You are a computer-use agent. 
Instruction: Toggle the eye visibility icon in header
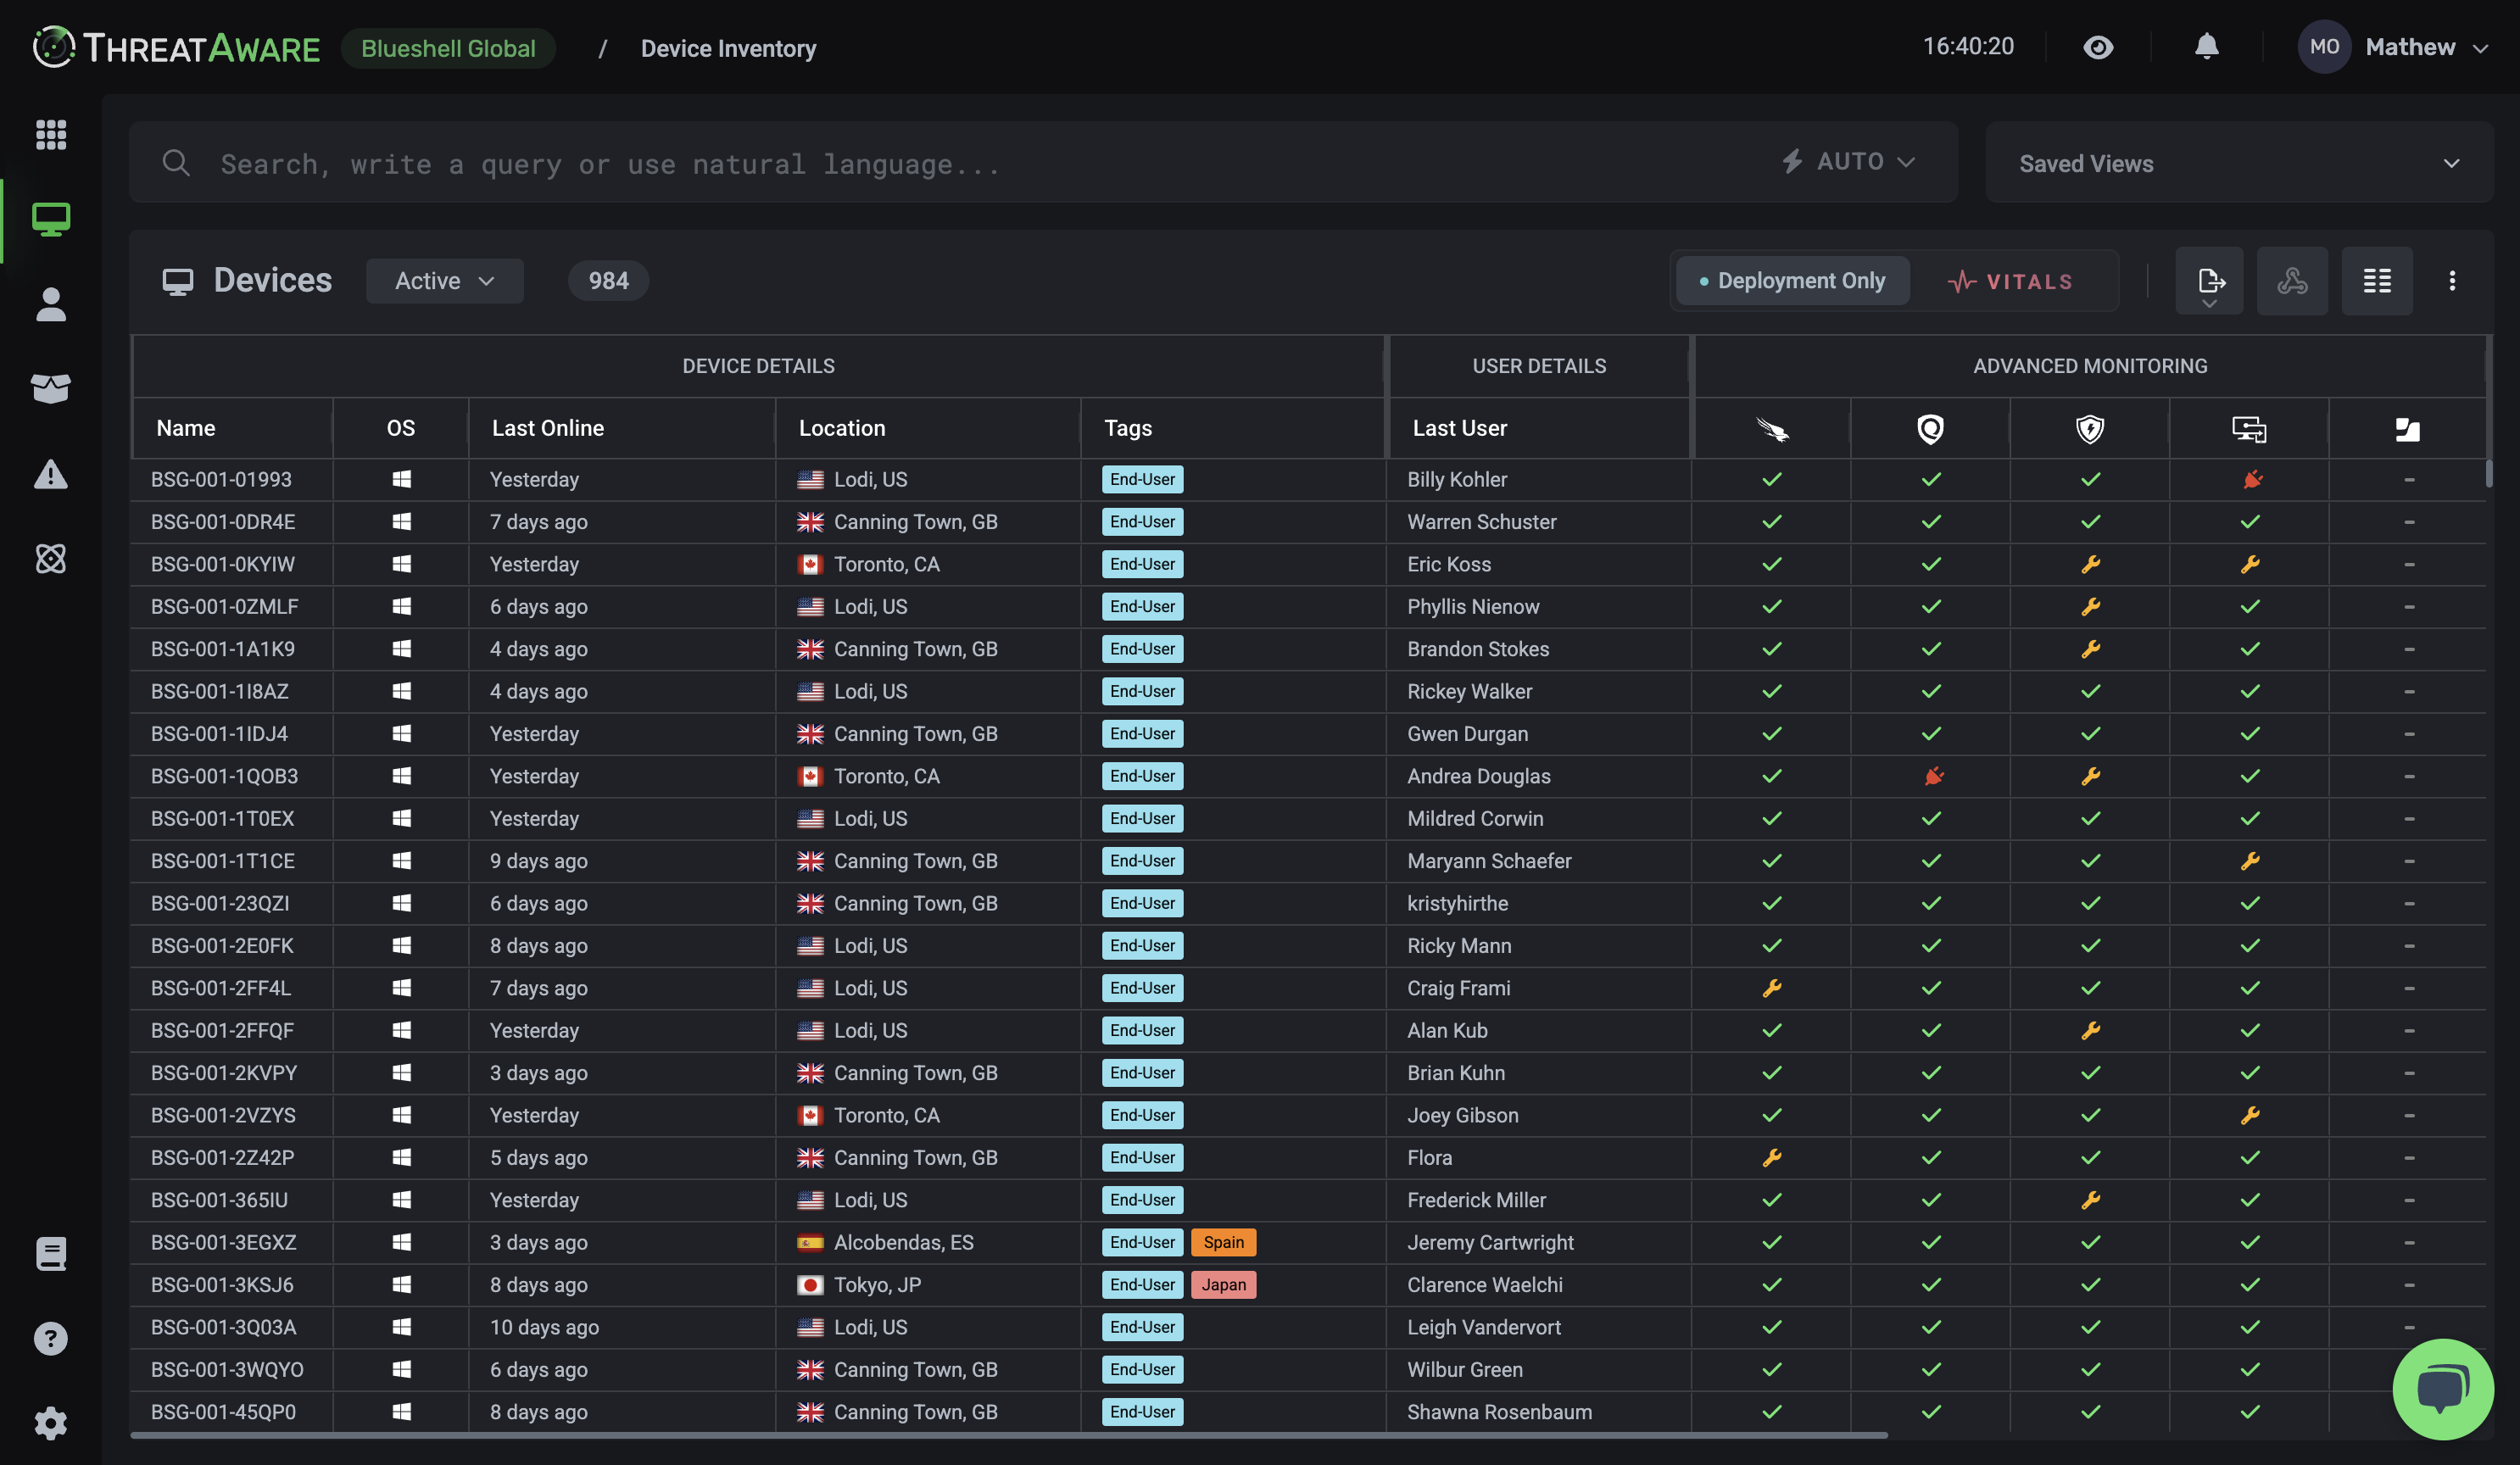(2098, 47)
